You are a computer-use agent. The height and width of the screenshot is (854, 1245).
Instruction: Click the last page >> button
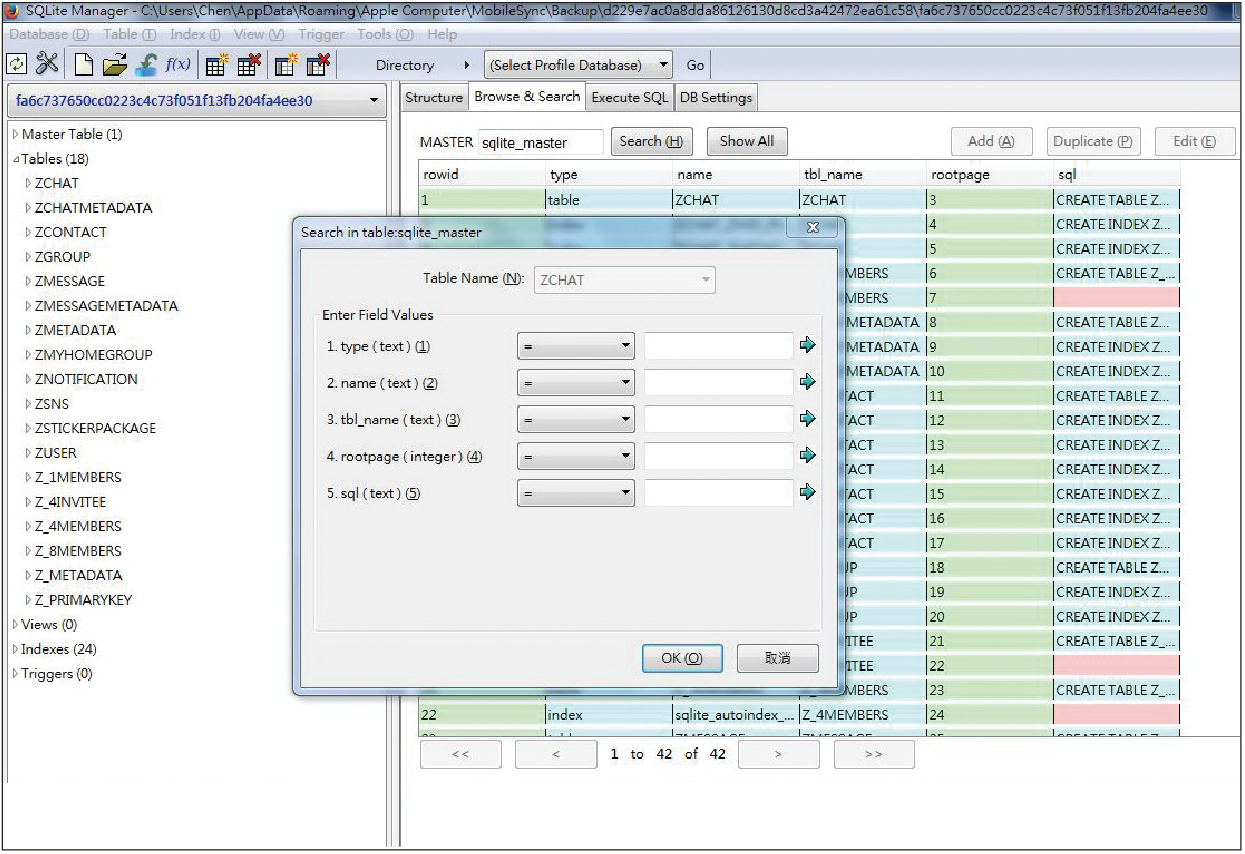pos(874,754)
